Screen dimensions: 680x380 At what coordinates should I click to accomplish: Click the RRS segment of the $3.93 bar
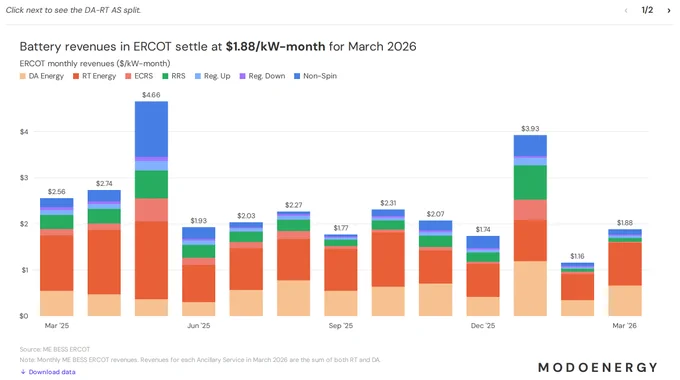(x=530, y=182)
